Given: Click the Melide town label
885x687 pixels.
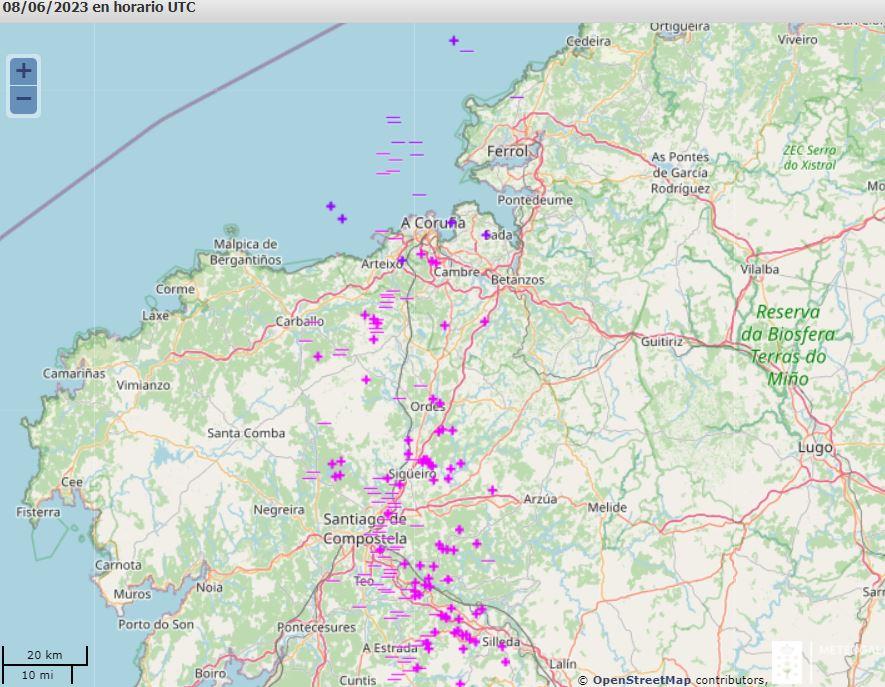Looking at the screenshot, I should [x=606, y=507].
